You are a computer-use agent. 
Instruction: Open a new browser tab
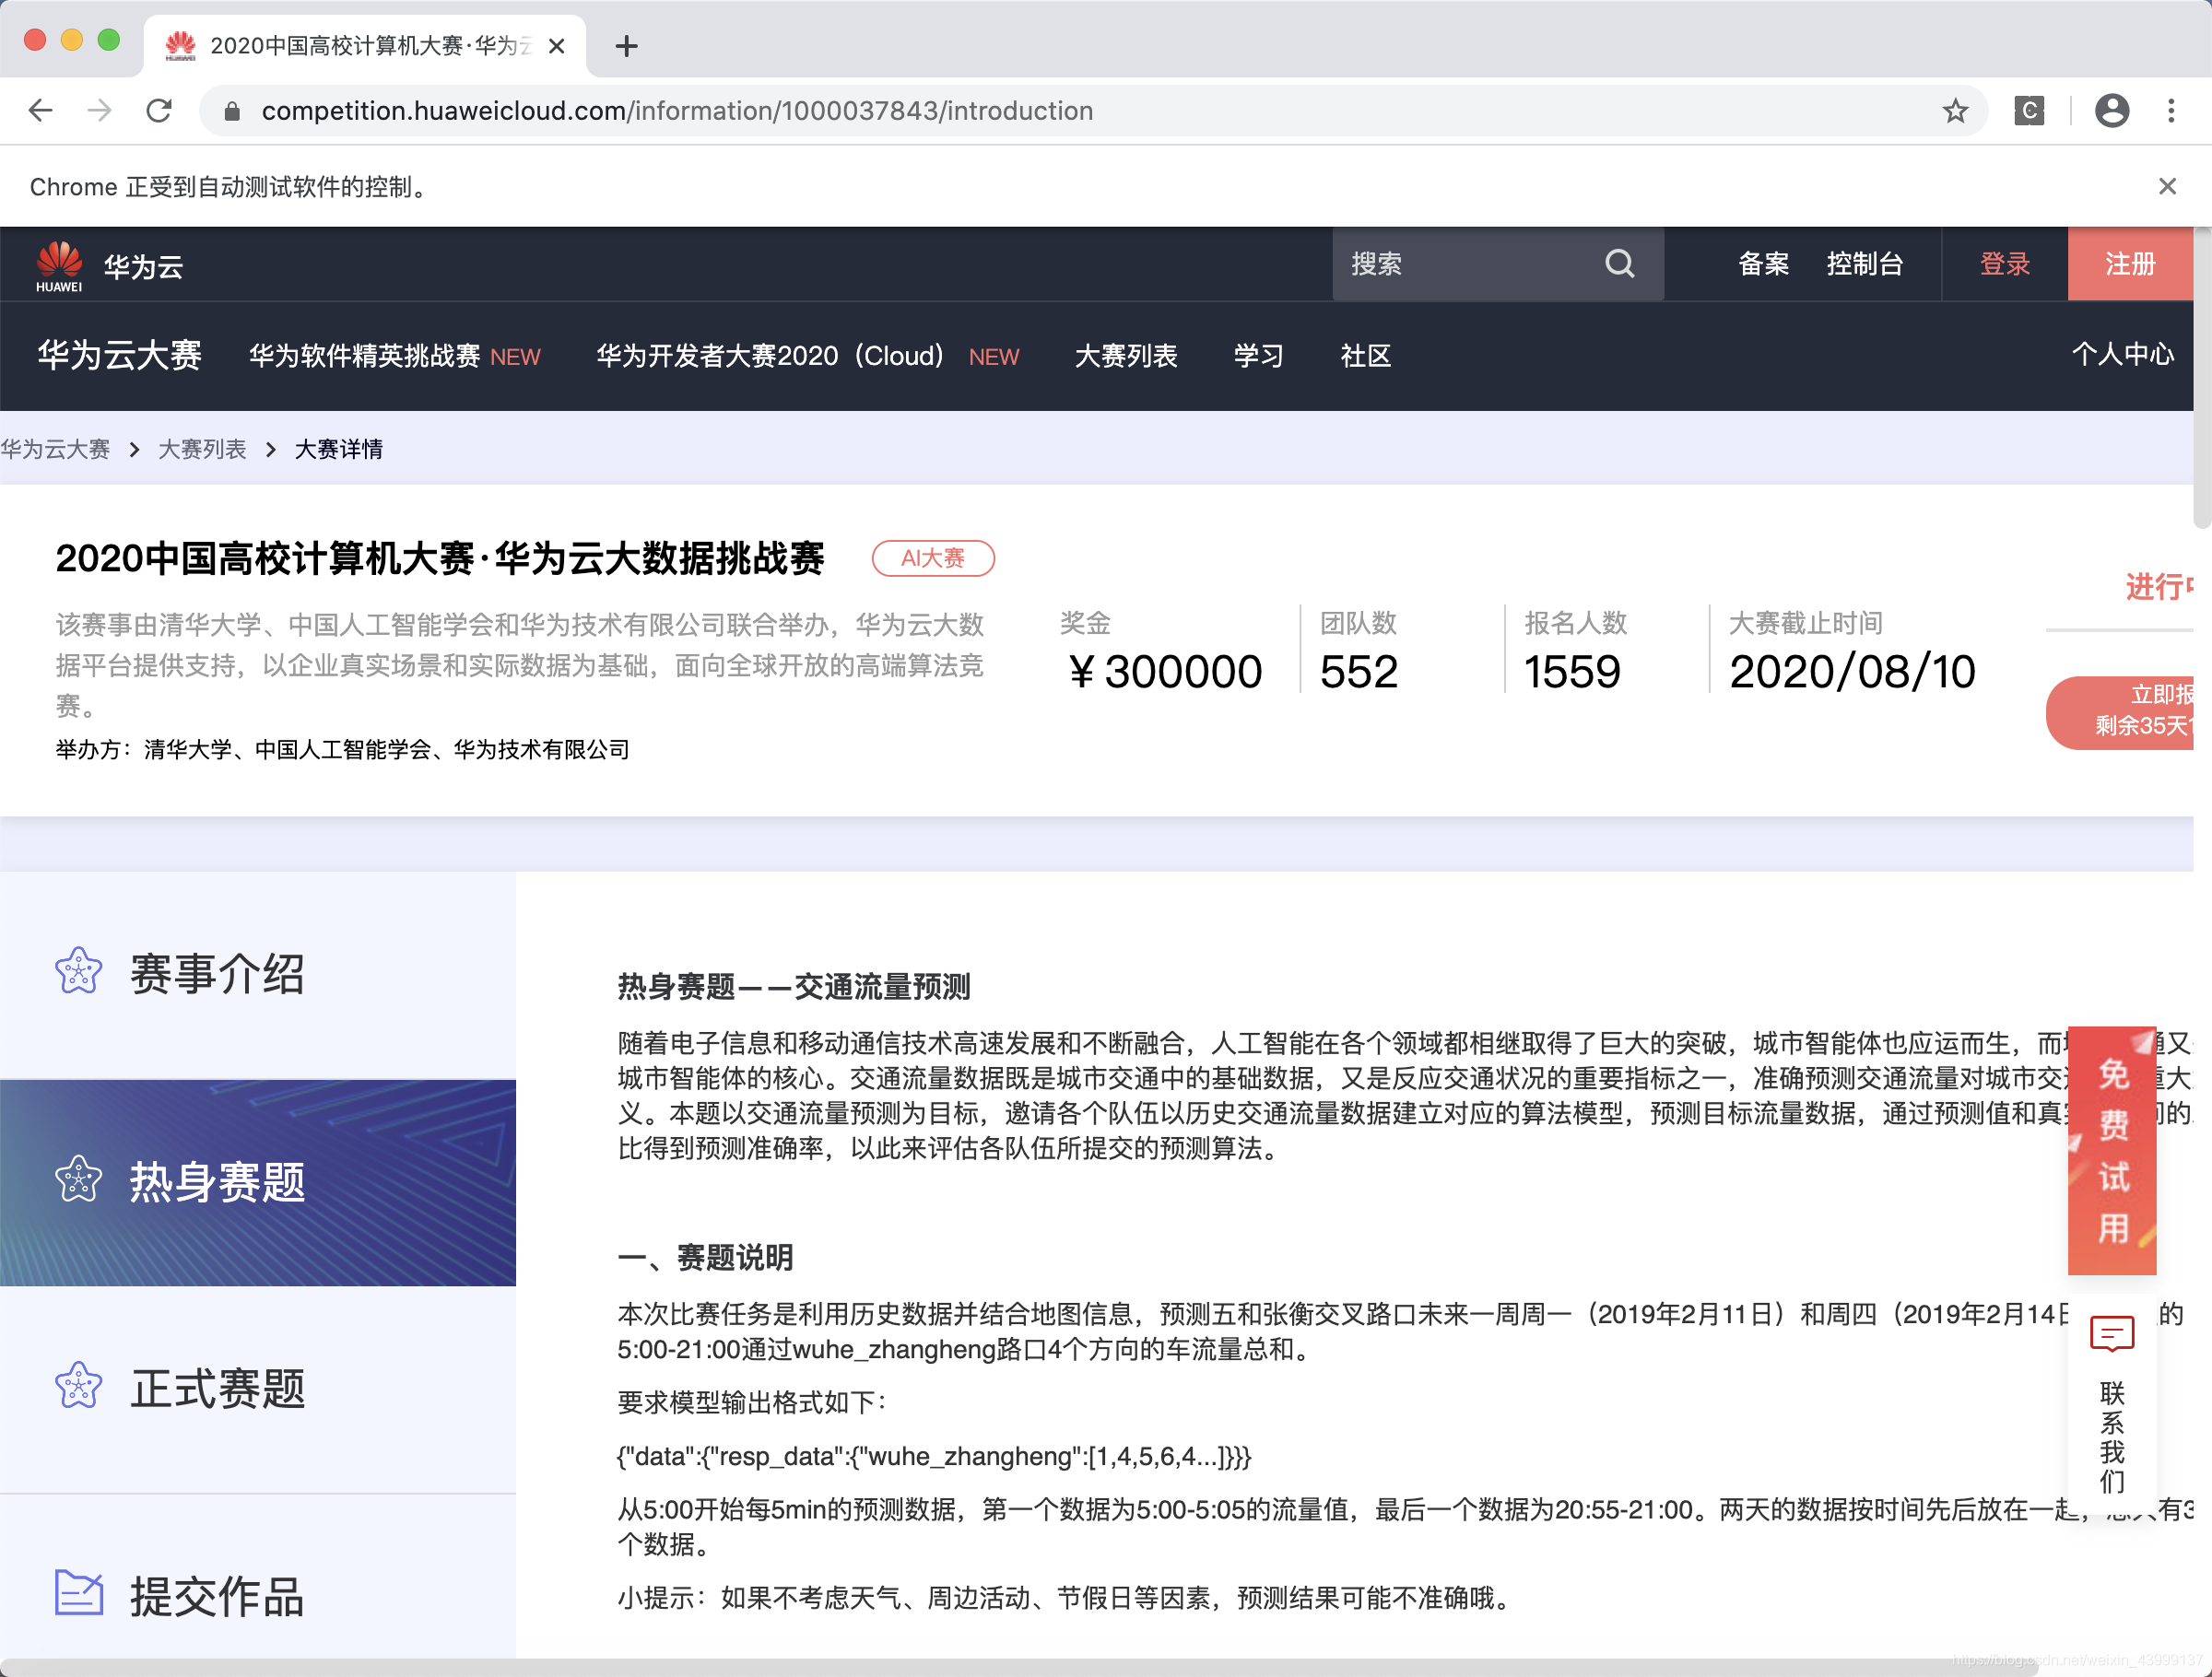click(x=626, y=46)
